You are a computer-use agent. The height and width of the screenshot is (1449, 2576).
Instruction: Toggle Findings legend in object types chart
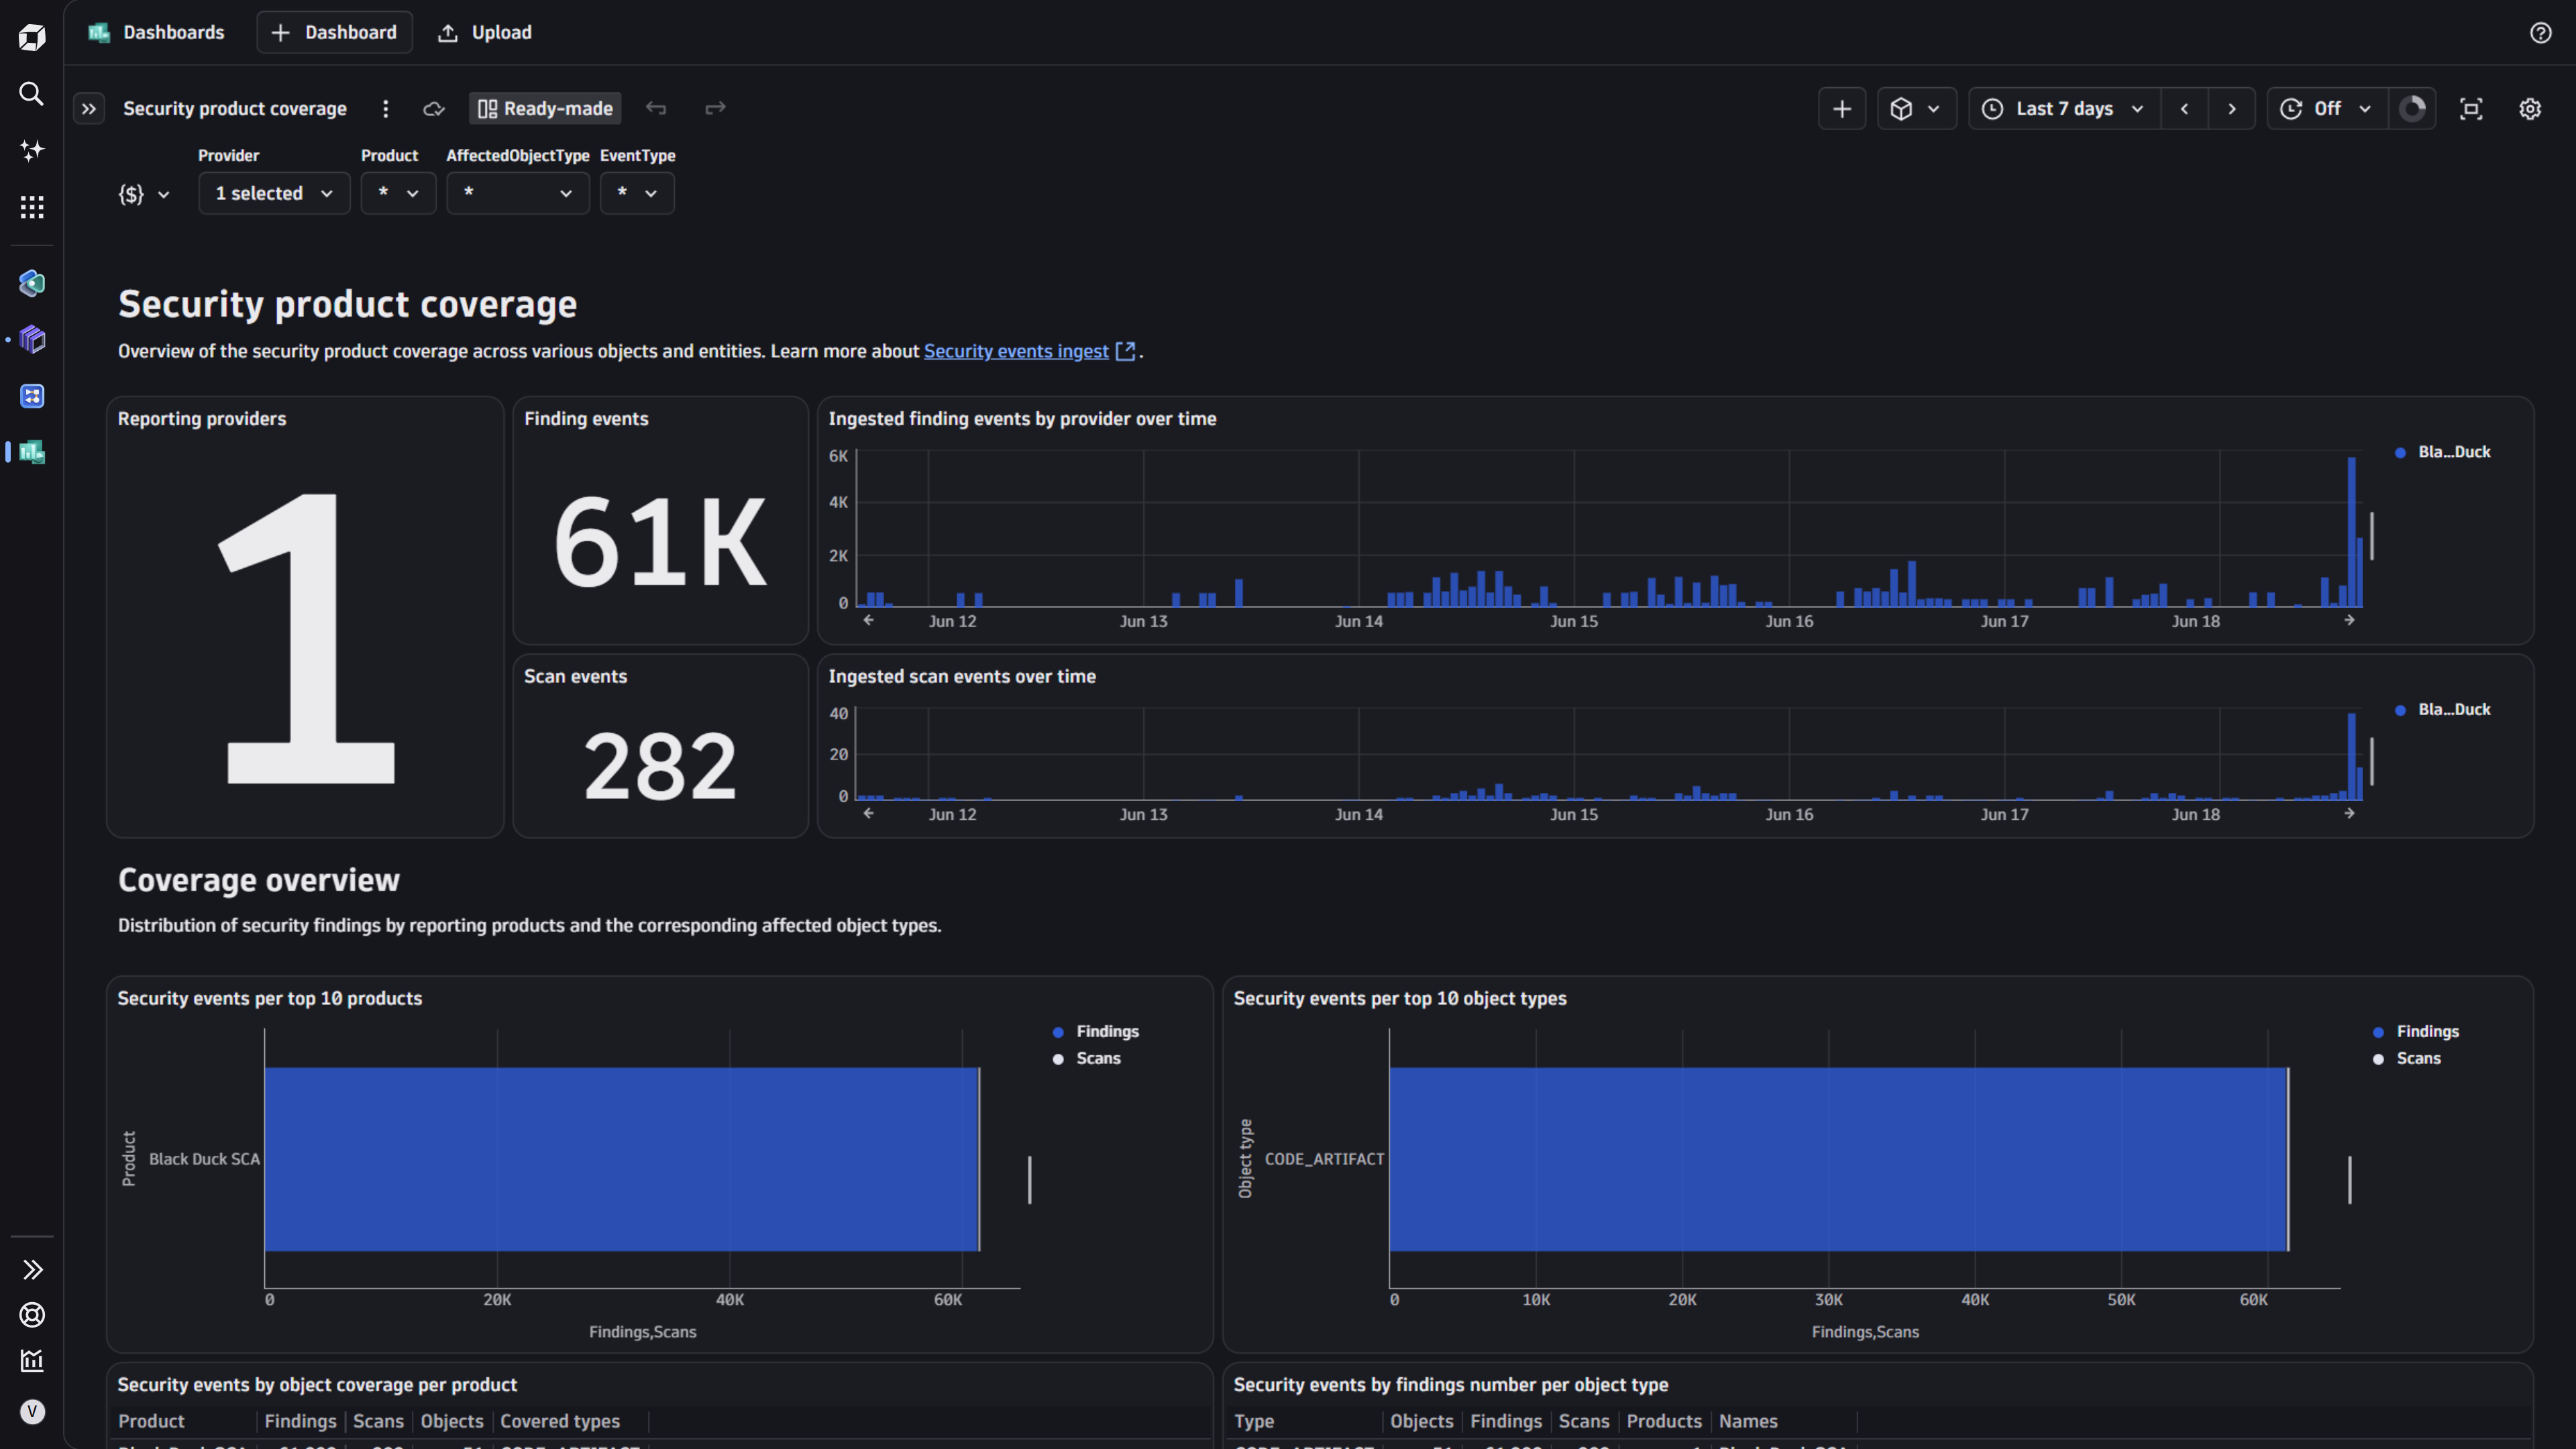2416,1031
